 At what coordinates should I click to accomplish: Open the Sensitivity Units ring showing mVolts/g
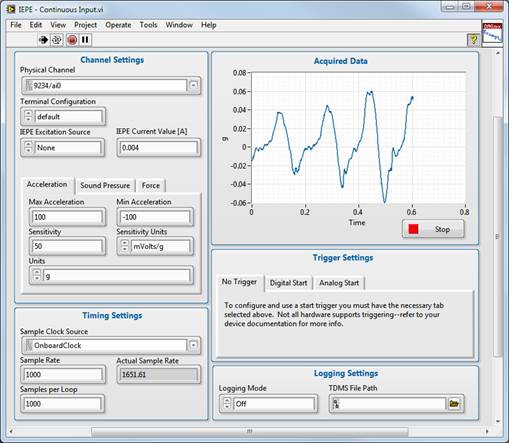coord(160,246)
